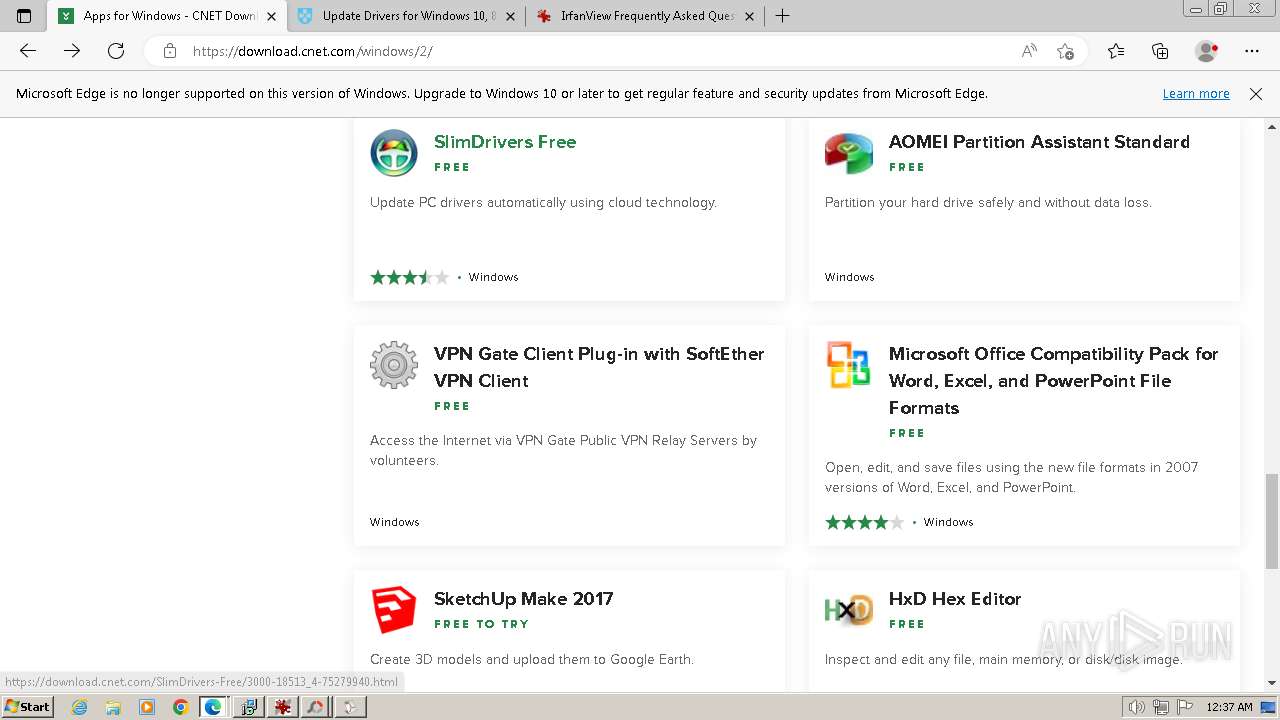Click Microsoft Edge taskbar button
The width and height of the screenshot is (1280, 720).
tap(213, 707)
